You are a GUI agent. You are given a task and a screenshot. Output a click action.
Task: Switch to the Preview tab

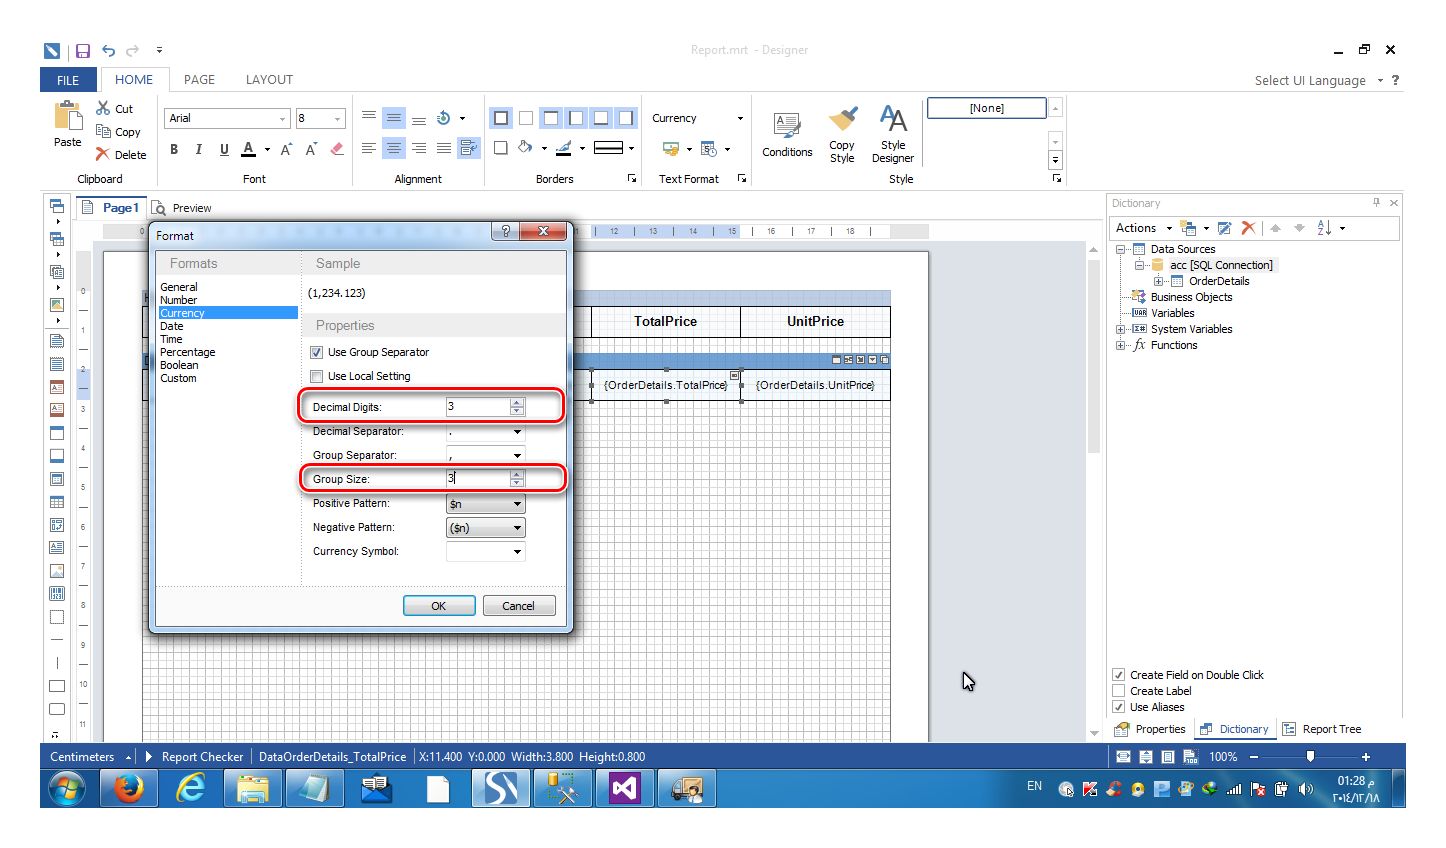182,208
